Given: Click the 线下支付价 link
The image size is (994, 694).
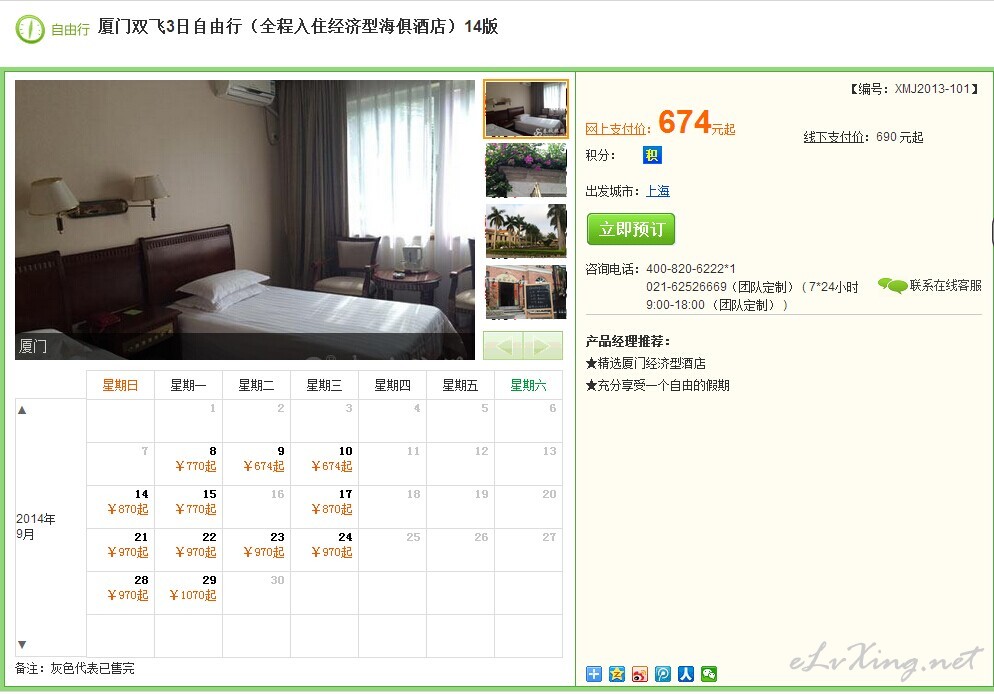Looking at the screenshot, I should click(834, 137).
